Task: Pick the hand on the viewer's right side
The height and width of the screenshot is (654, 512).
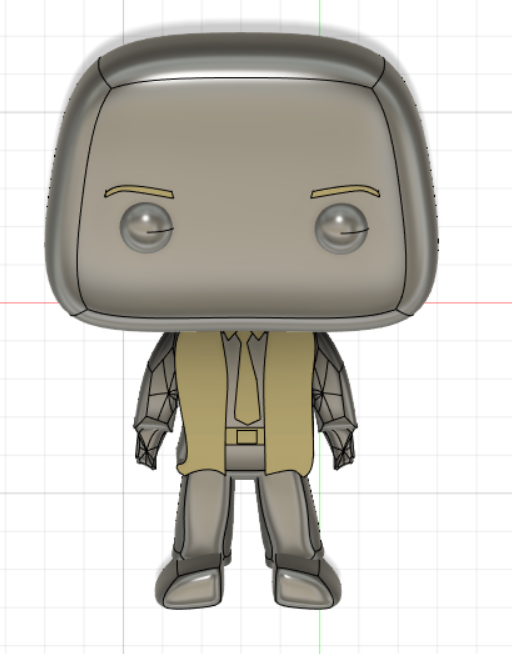Action: click(x=339, y=448)
